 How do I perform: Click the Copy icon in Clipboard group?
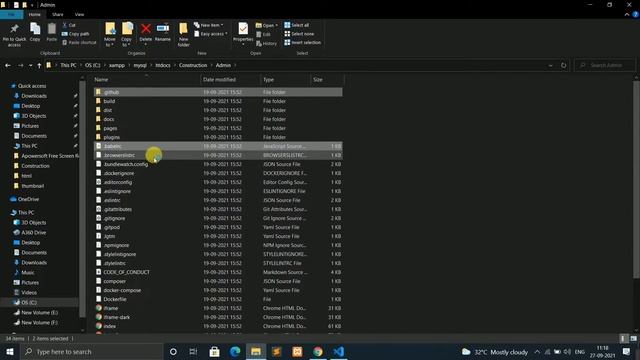35,29
